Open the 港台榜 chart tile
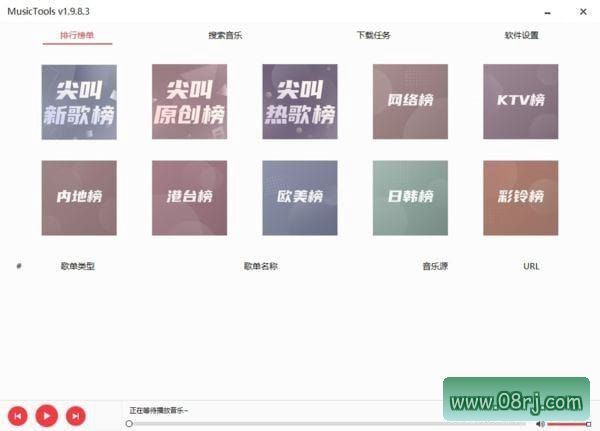This screenshot has width=600, height=431. pyautogui.click(x=189, y=198)
